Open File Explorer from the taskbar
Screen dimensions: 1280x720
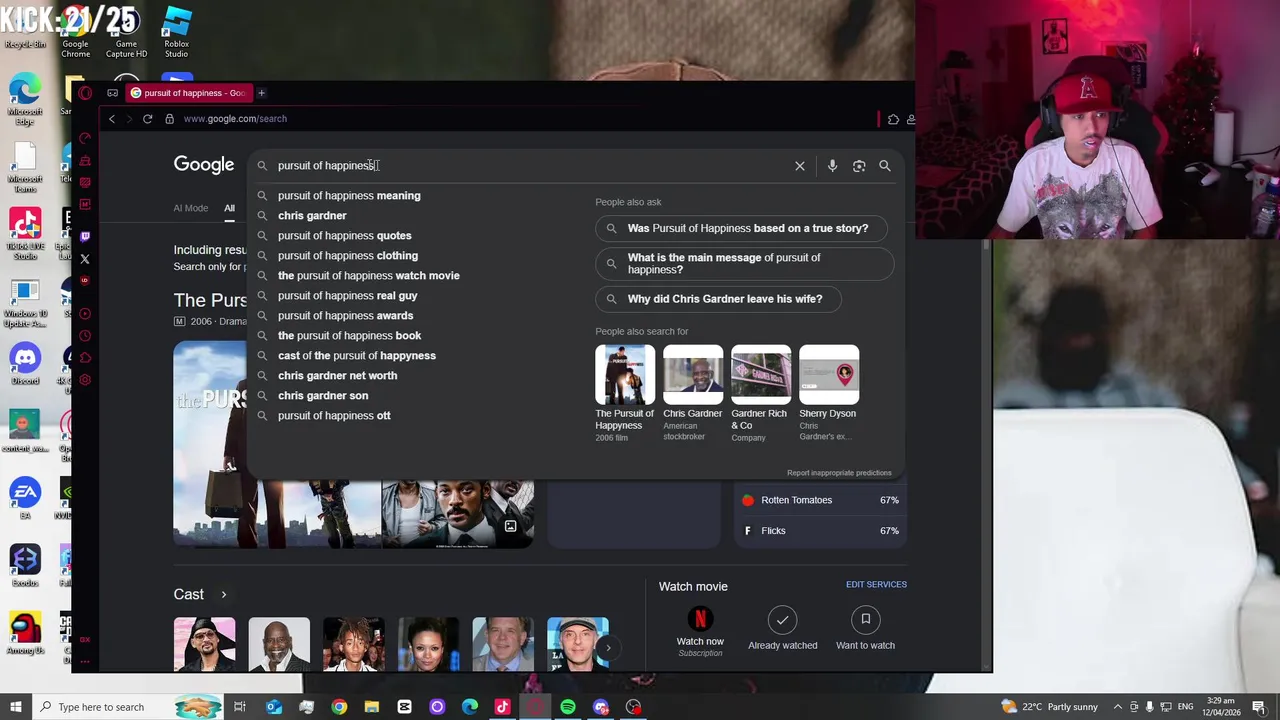tap(372, 707)
